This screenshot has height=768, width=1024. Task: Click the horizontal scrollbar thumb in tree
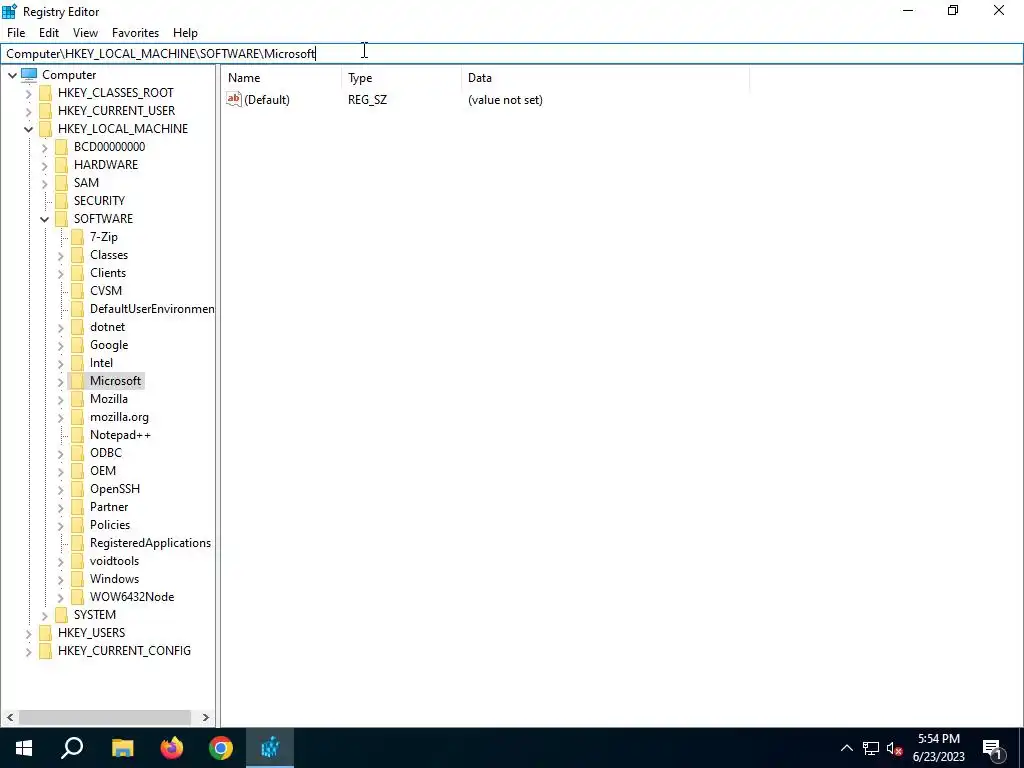[104, 717]
